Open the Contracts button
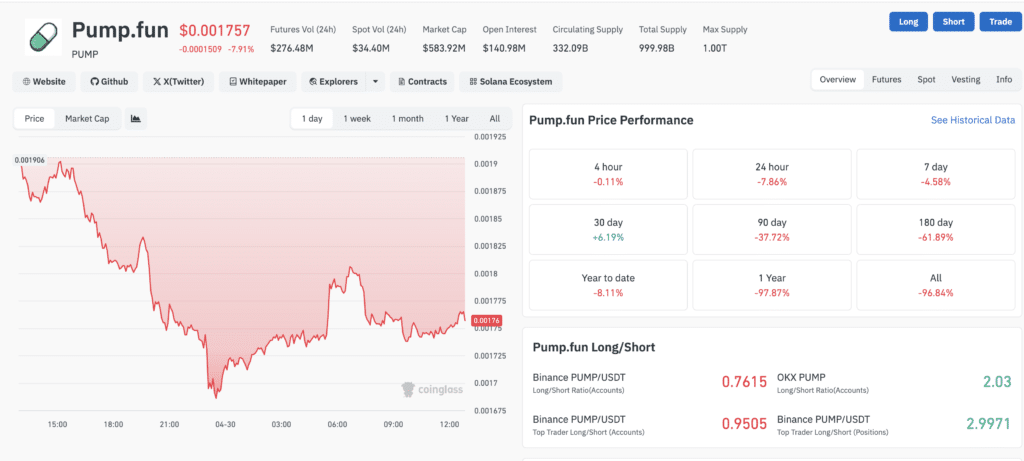Viewport: 1024px width, 461px height. pos(421,81)
